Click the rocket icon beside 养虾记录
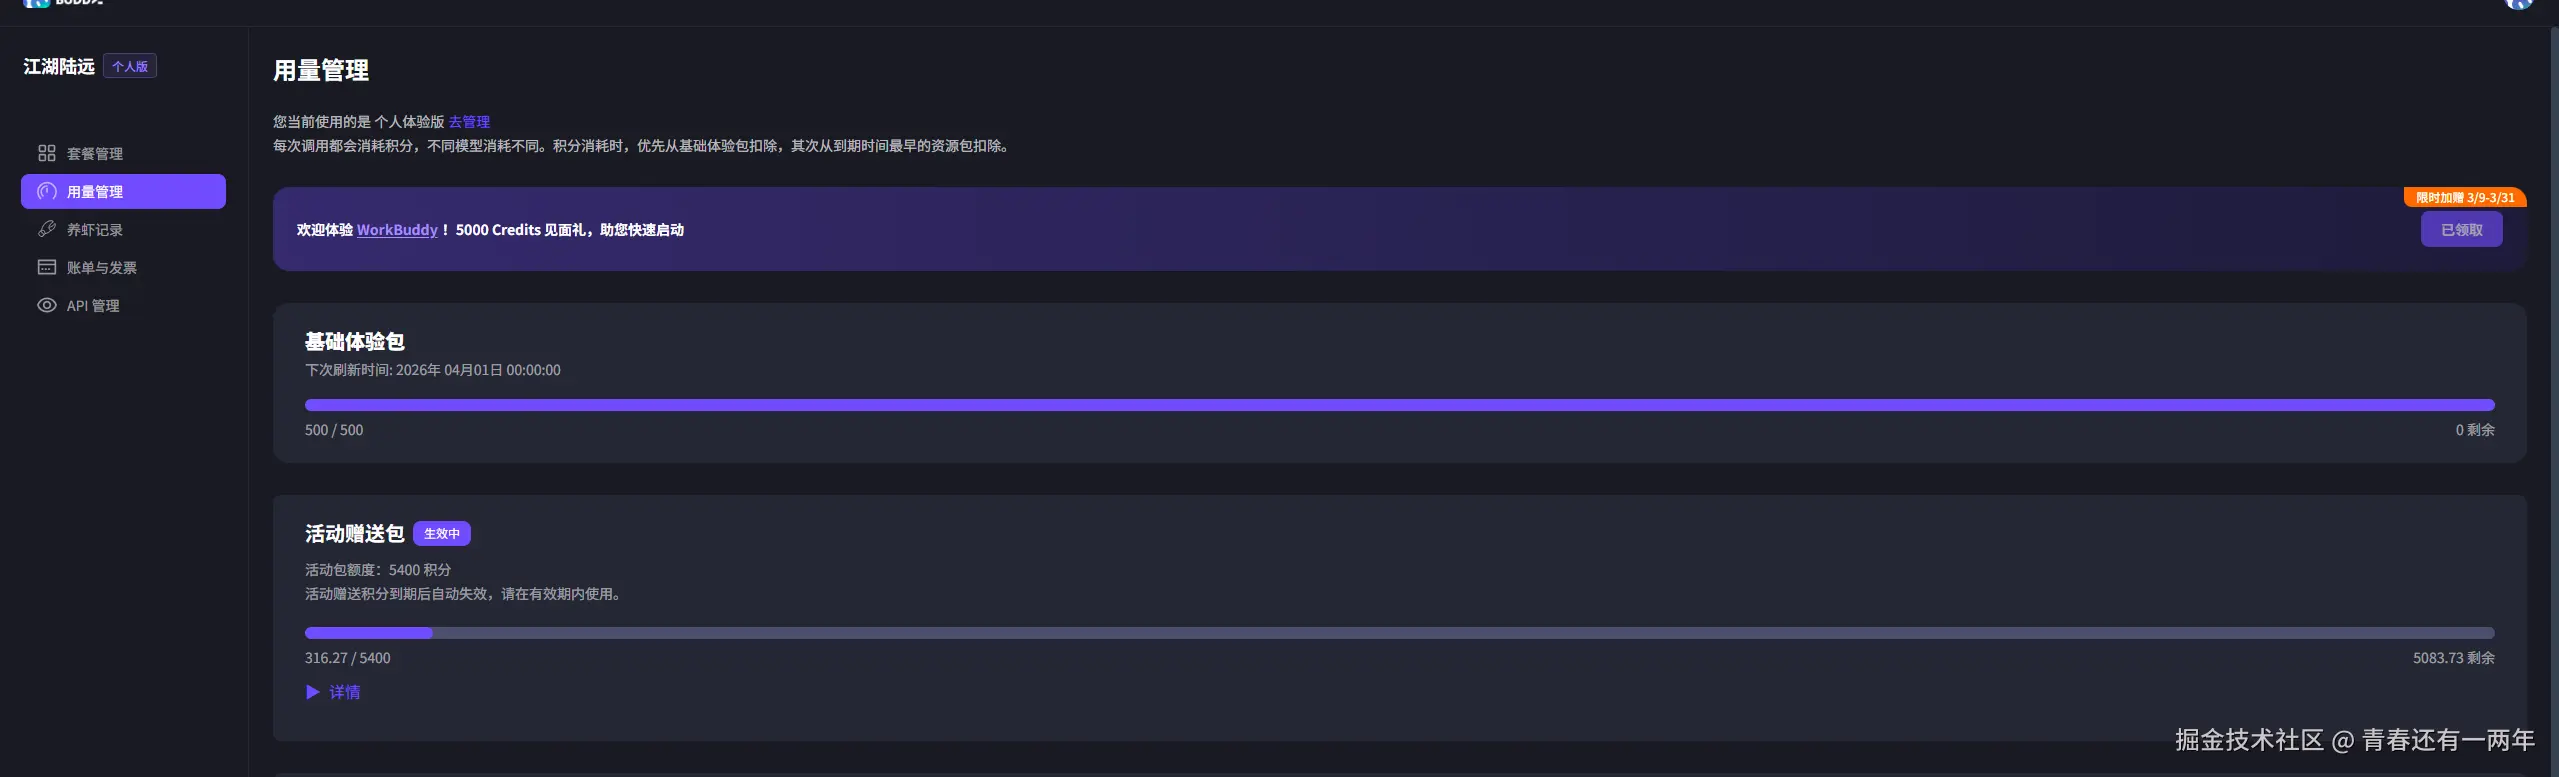This screenshot has width=2559, height=777. 46,229
